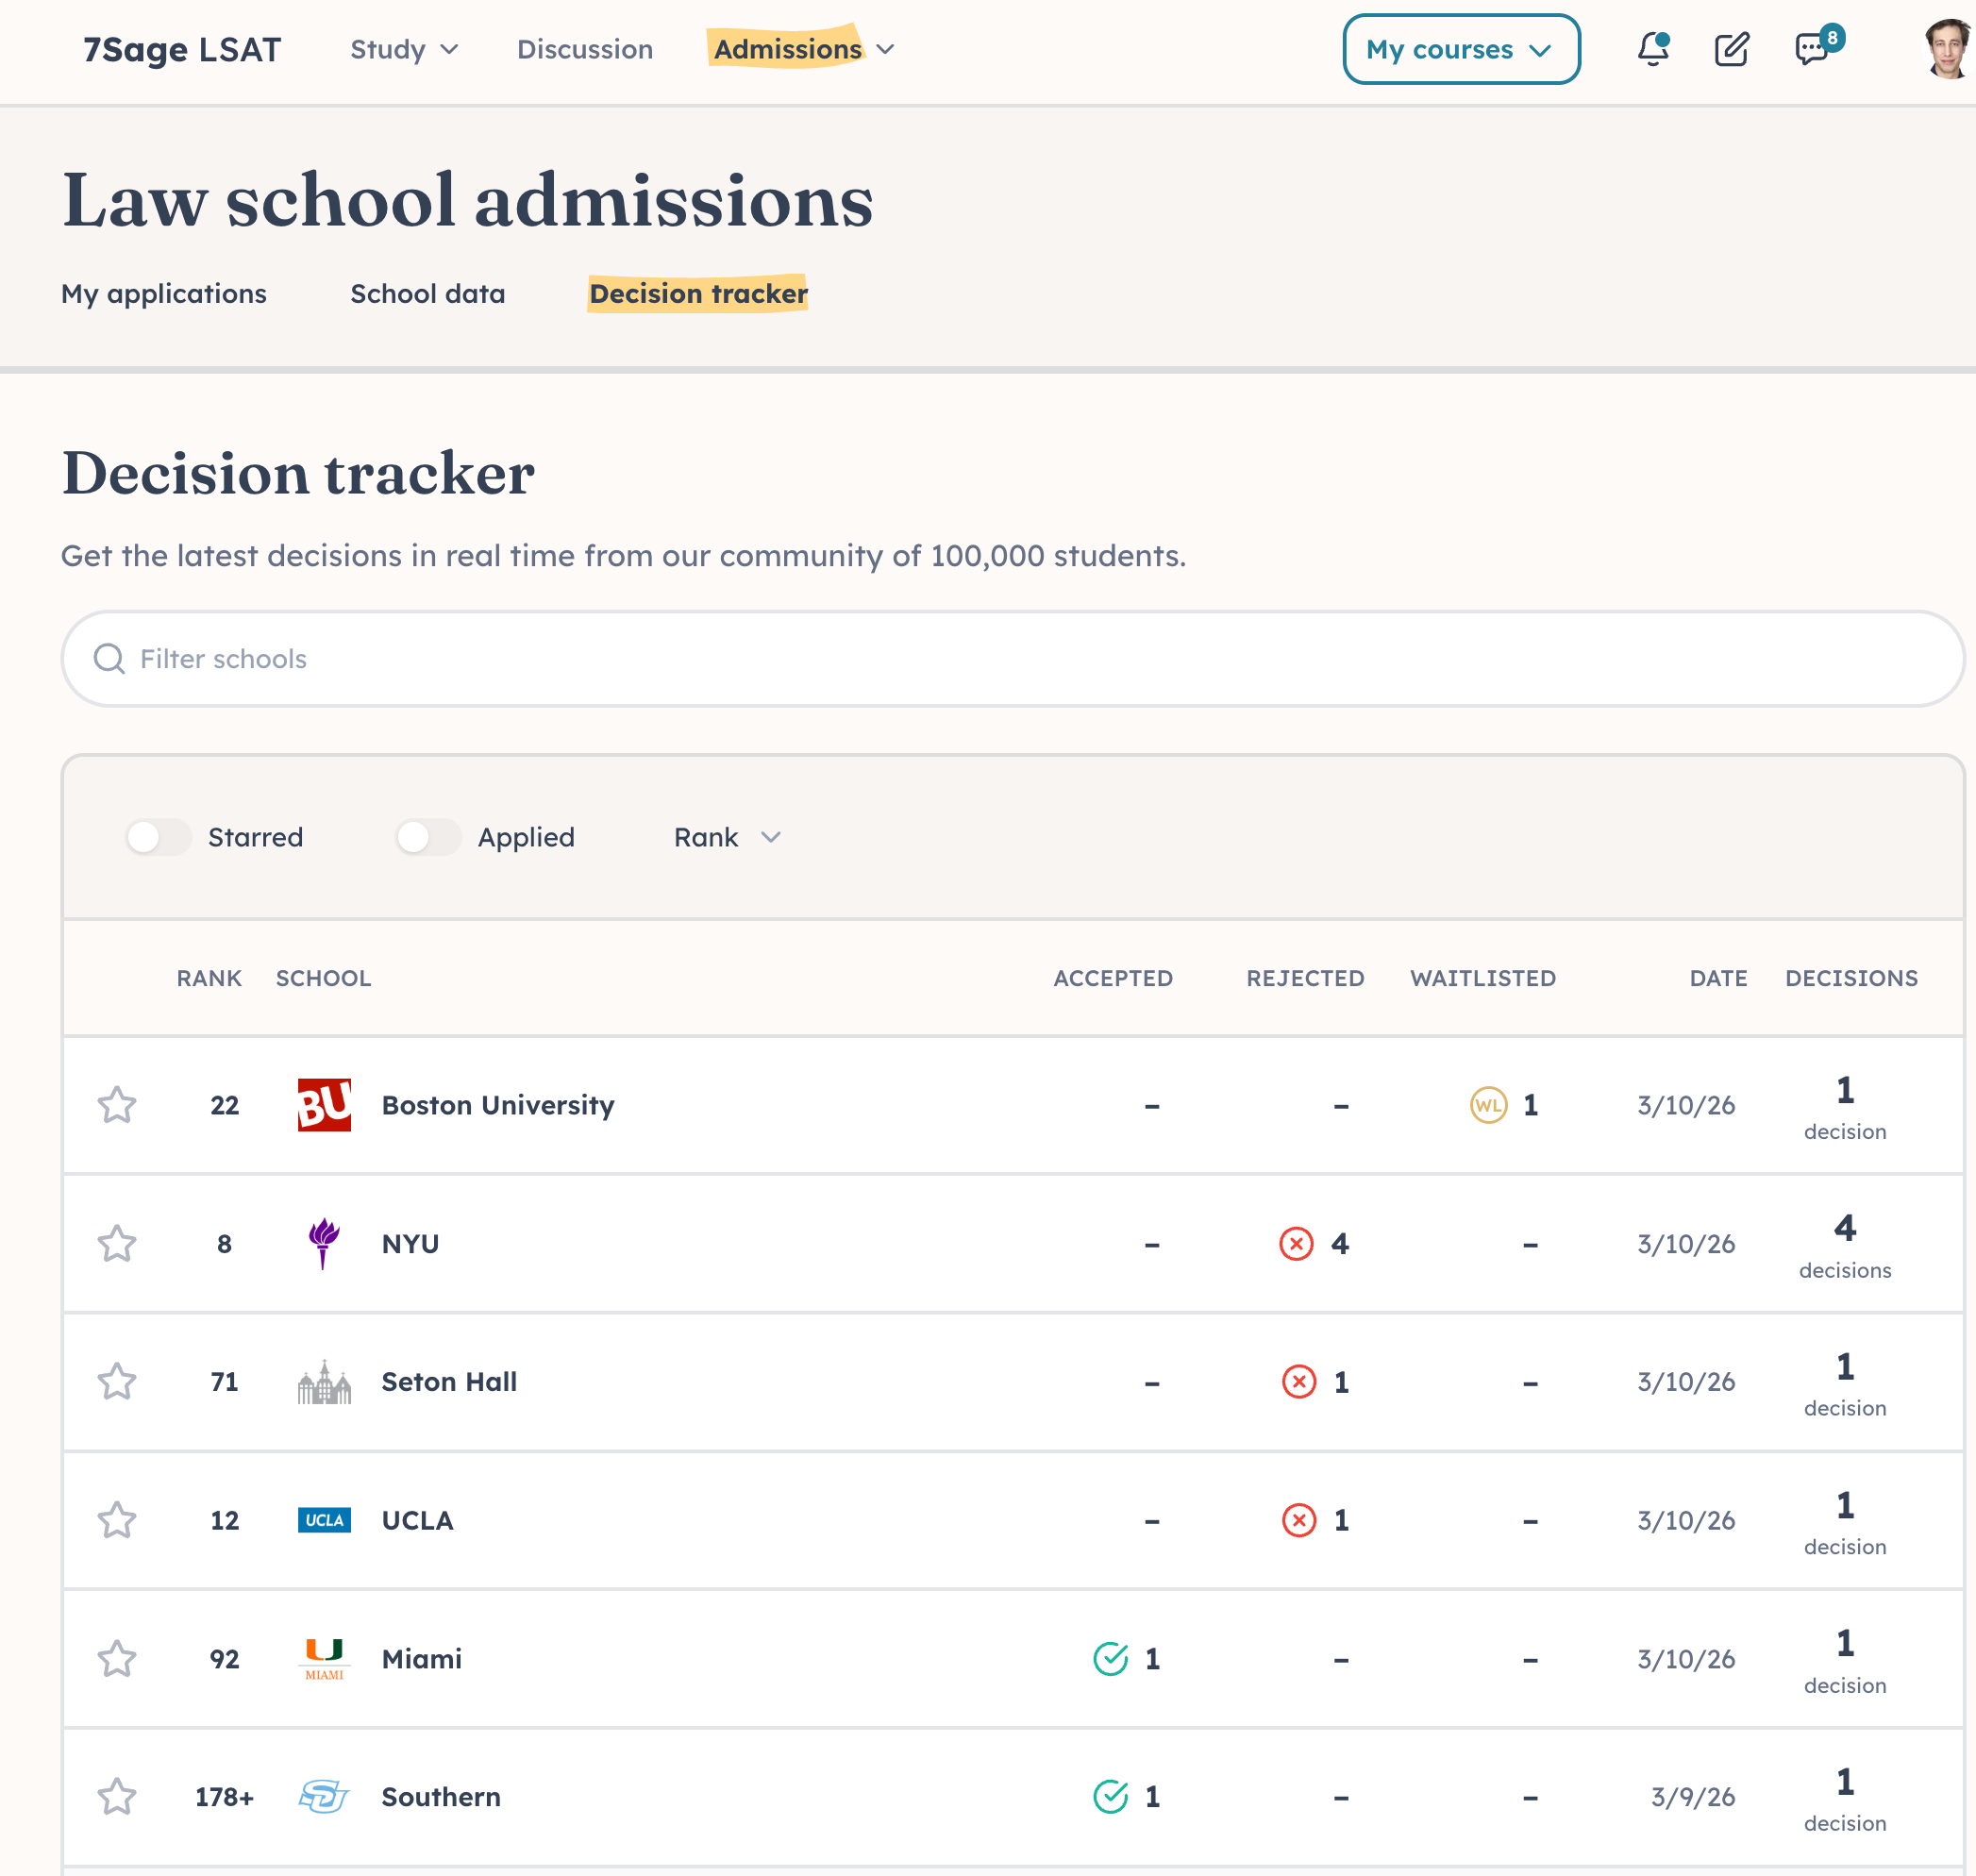
Task: Click the search magnifier icon
Action: [109, 659]
